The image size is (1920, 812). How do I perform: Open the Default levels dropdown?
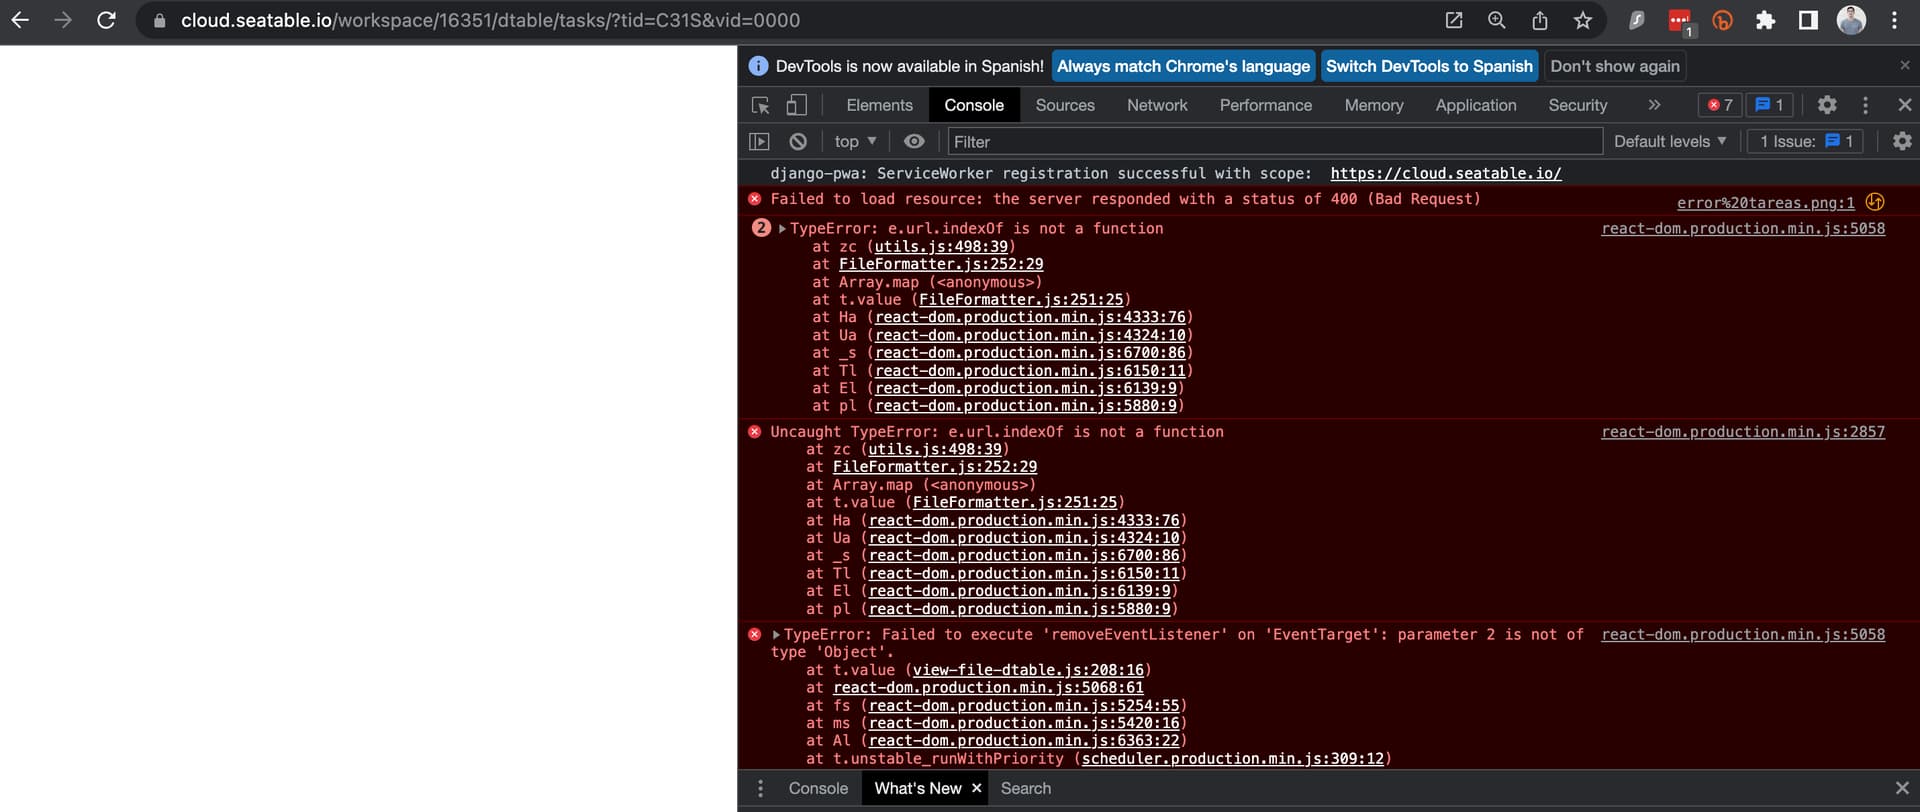pyautogui.click(x=1670, y=142)
